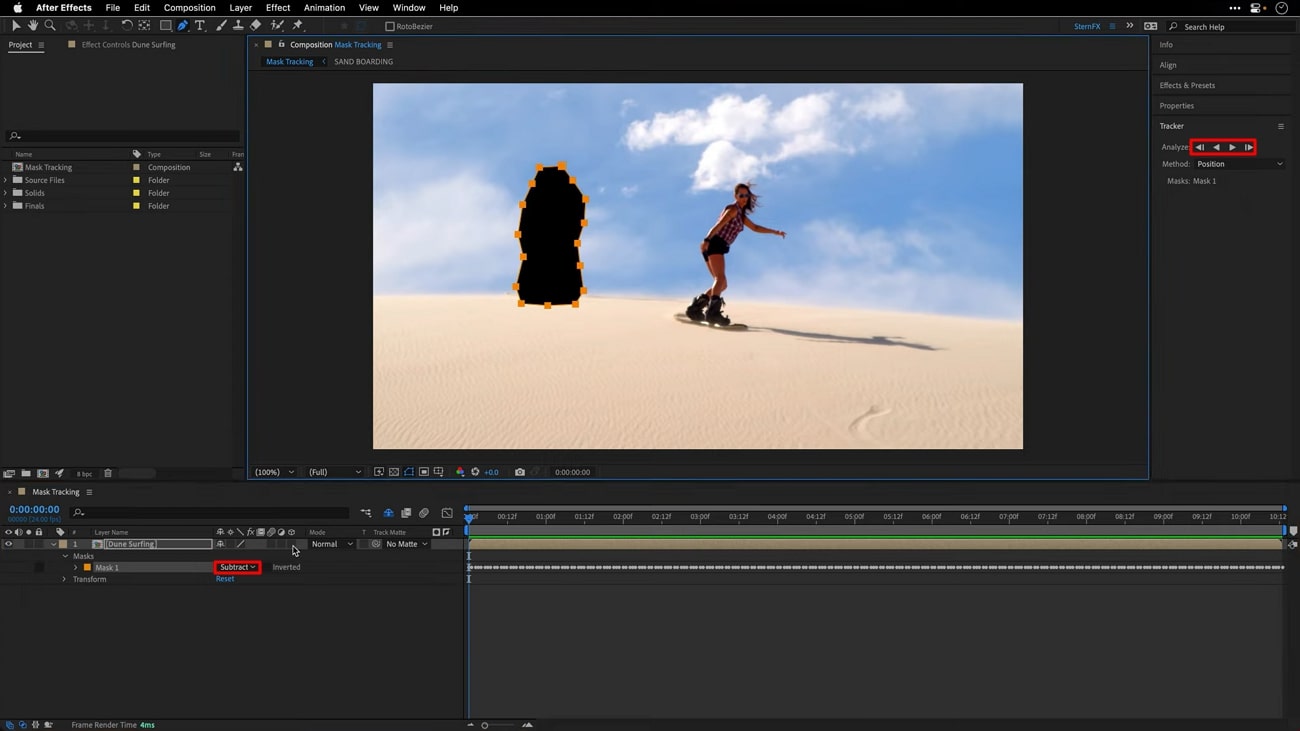Open the Layer menu
The height and width of the screenshot is (731, 1300).
240,8
